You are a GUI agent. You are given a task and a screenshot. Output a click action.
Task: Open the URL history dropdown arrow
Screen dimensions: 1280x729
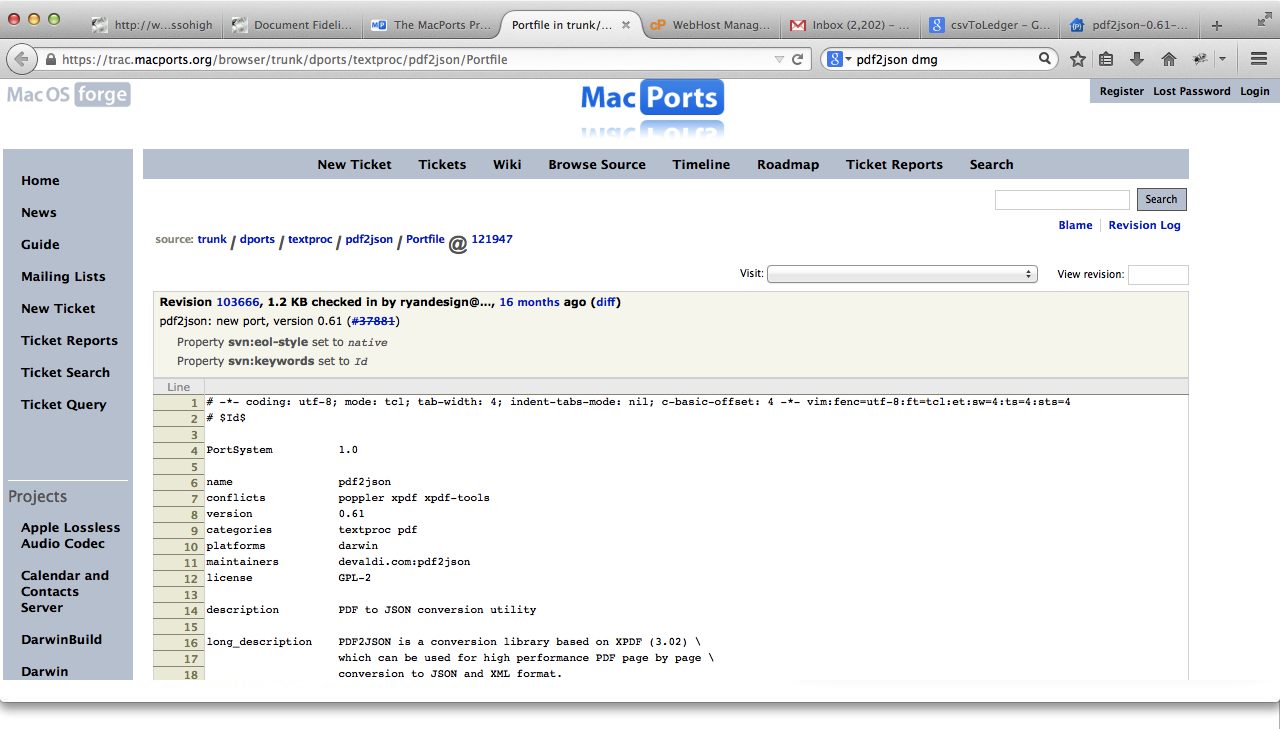tap(779, 59)
